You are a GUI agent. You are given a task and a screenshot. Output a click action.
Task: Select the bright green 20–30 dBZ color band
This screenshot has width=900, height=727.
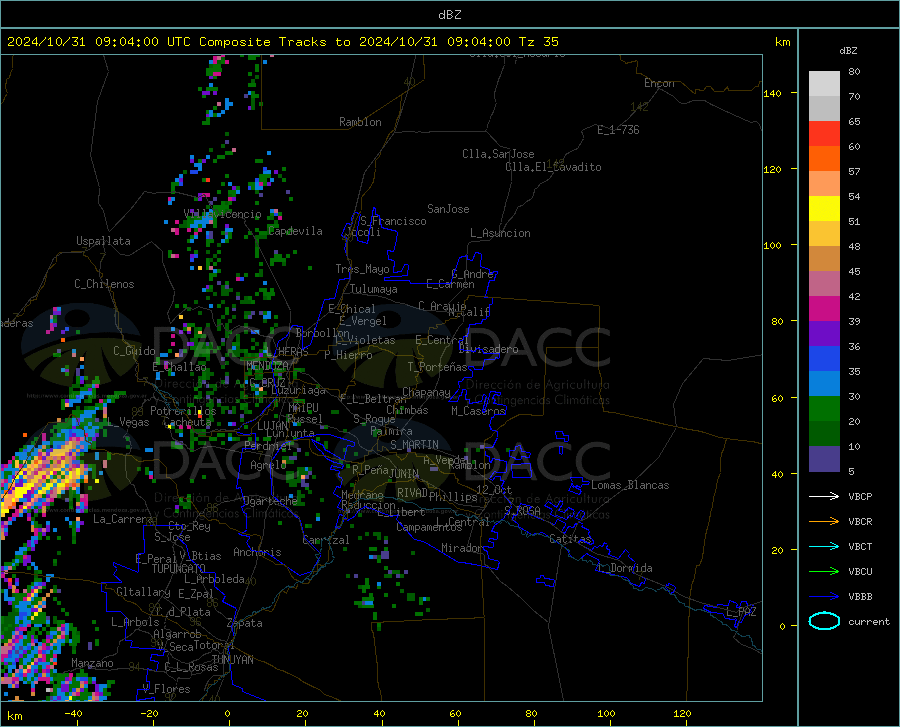pyautogui.click(x=824, y=409)
